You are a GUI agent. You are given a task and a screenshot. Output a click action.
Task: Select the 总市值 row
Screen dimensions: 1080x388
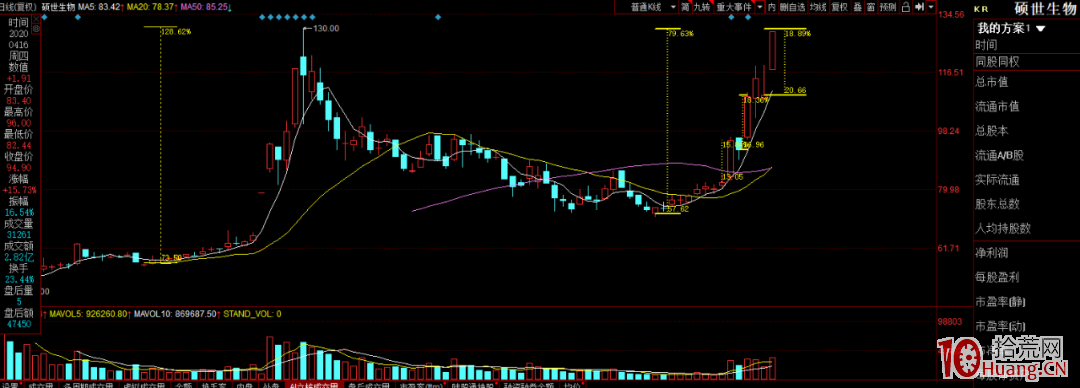coord(1026,82)
